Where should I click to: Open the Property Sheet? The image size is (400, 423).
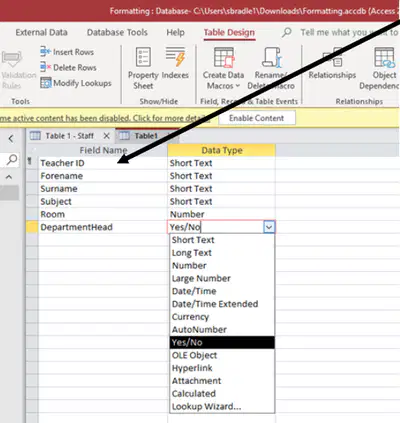143,68
